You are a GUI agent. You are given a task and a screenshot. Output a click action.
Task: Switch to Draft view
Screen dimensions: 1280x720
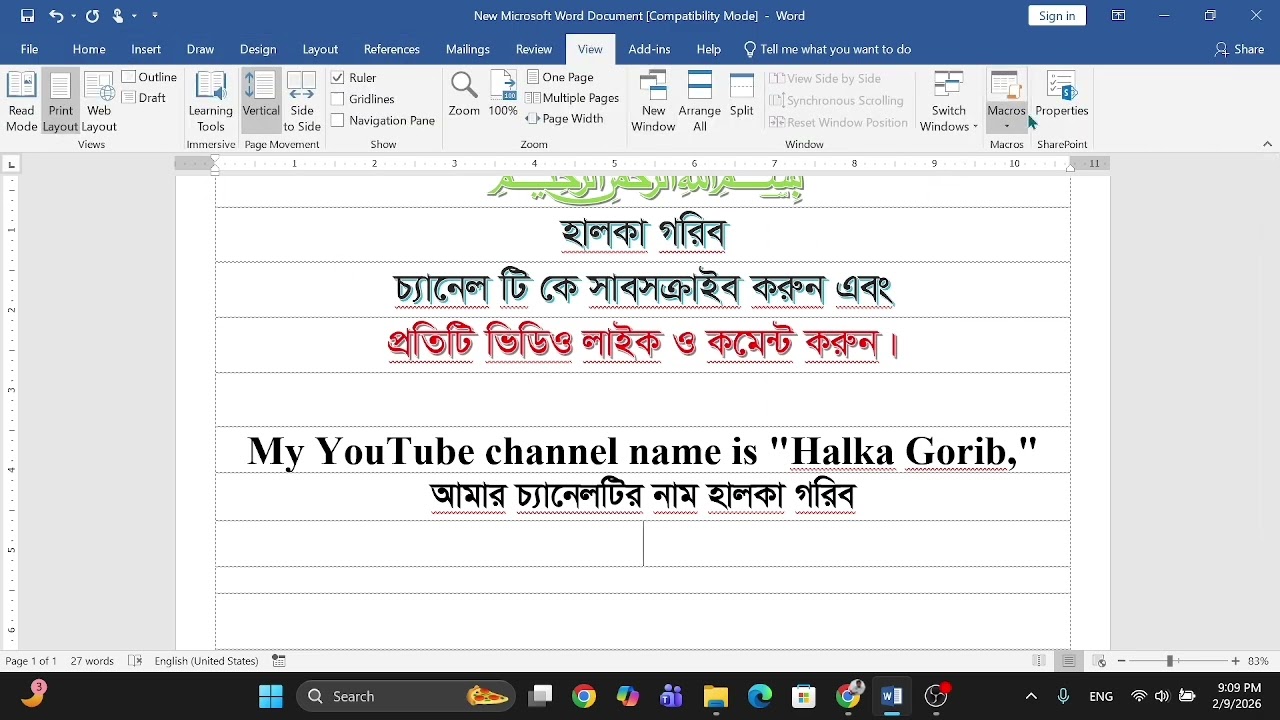pos(145,98)
